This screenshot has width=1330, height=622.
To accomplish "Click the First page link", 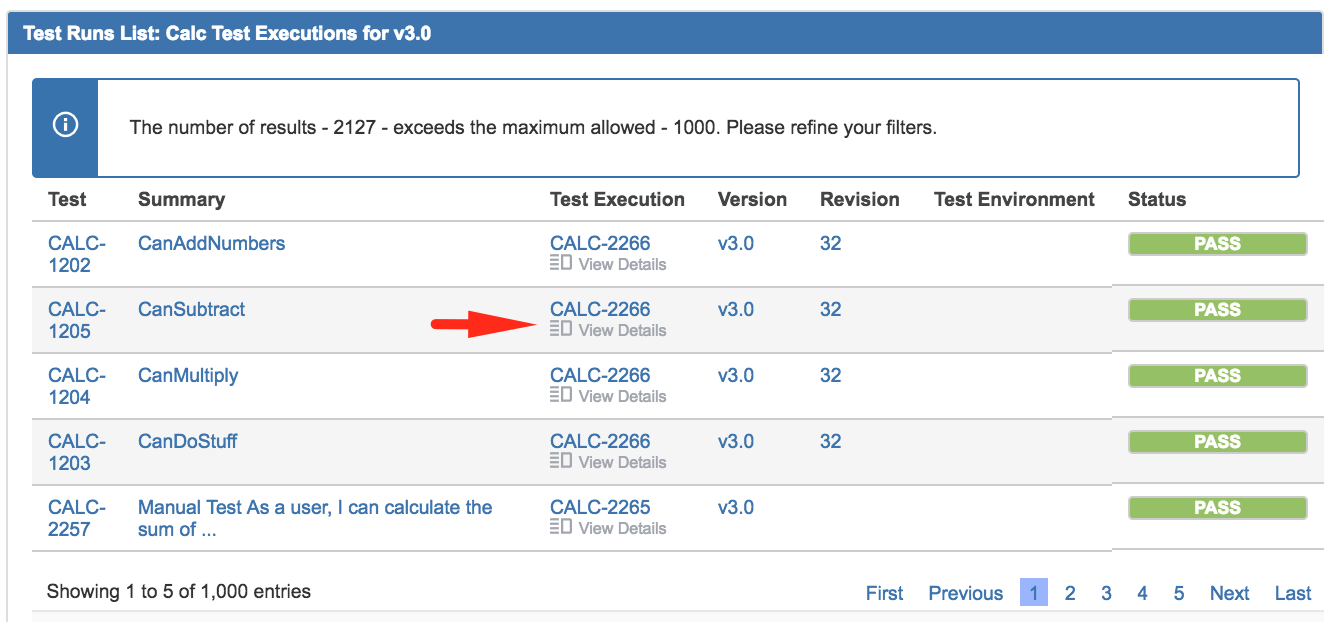I will pos(884,593).
